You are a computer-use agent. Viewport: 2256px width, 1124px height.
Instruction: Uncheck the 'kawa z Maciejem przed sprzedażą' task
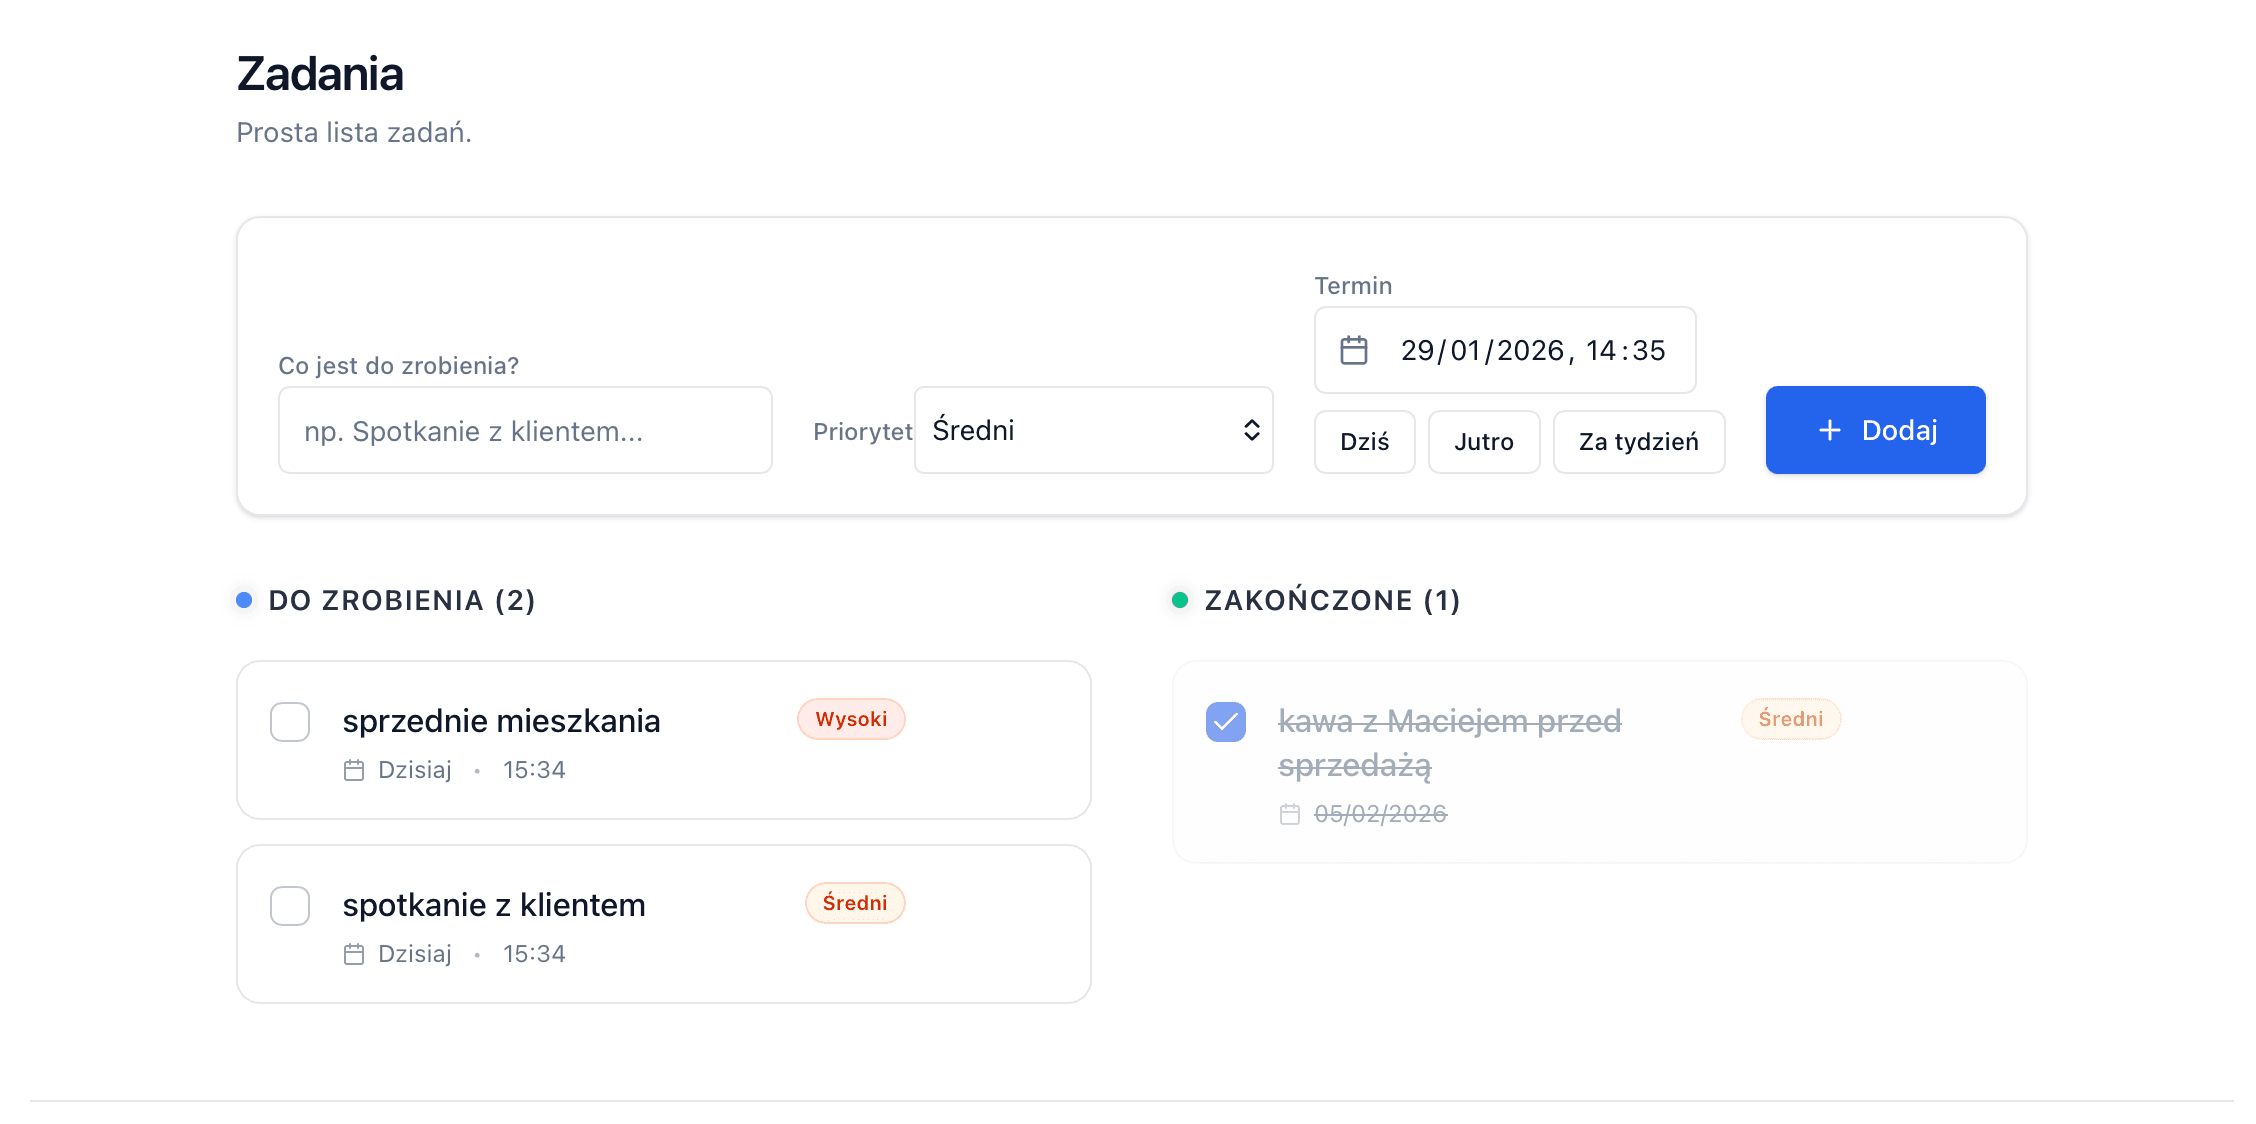point(1226,720)
